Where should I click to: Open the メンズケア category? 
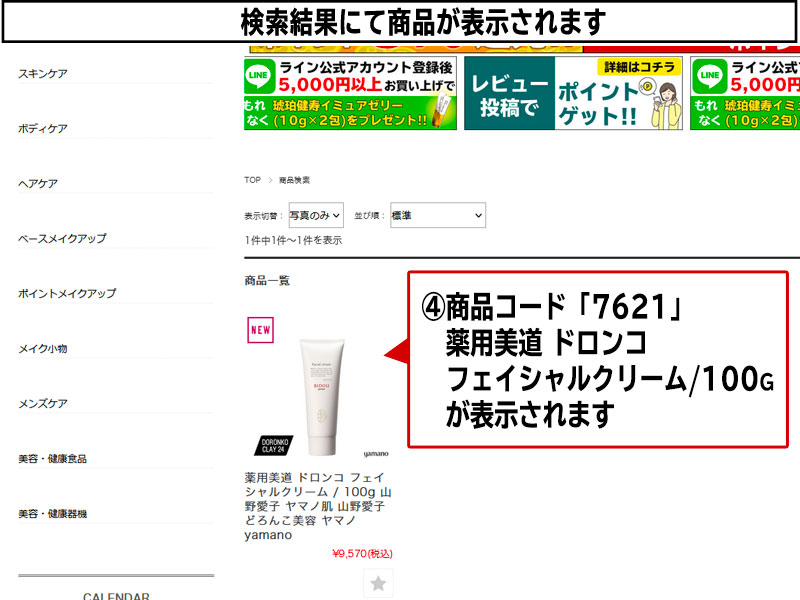43,404
